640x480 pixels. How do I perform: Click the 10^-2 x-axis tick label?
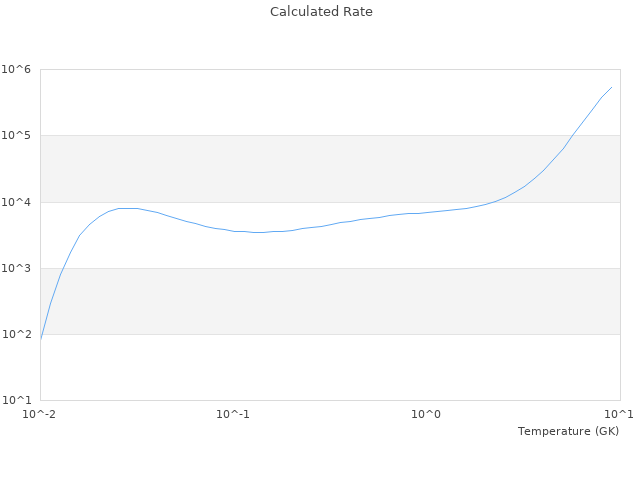pos(40,414)
